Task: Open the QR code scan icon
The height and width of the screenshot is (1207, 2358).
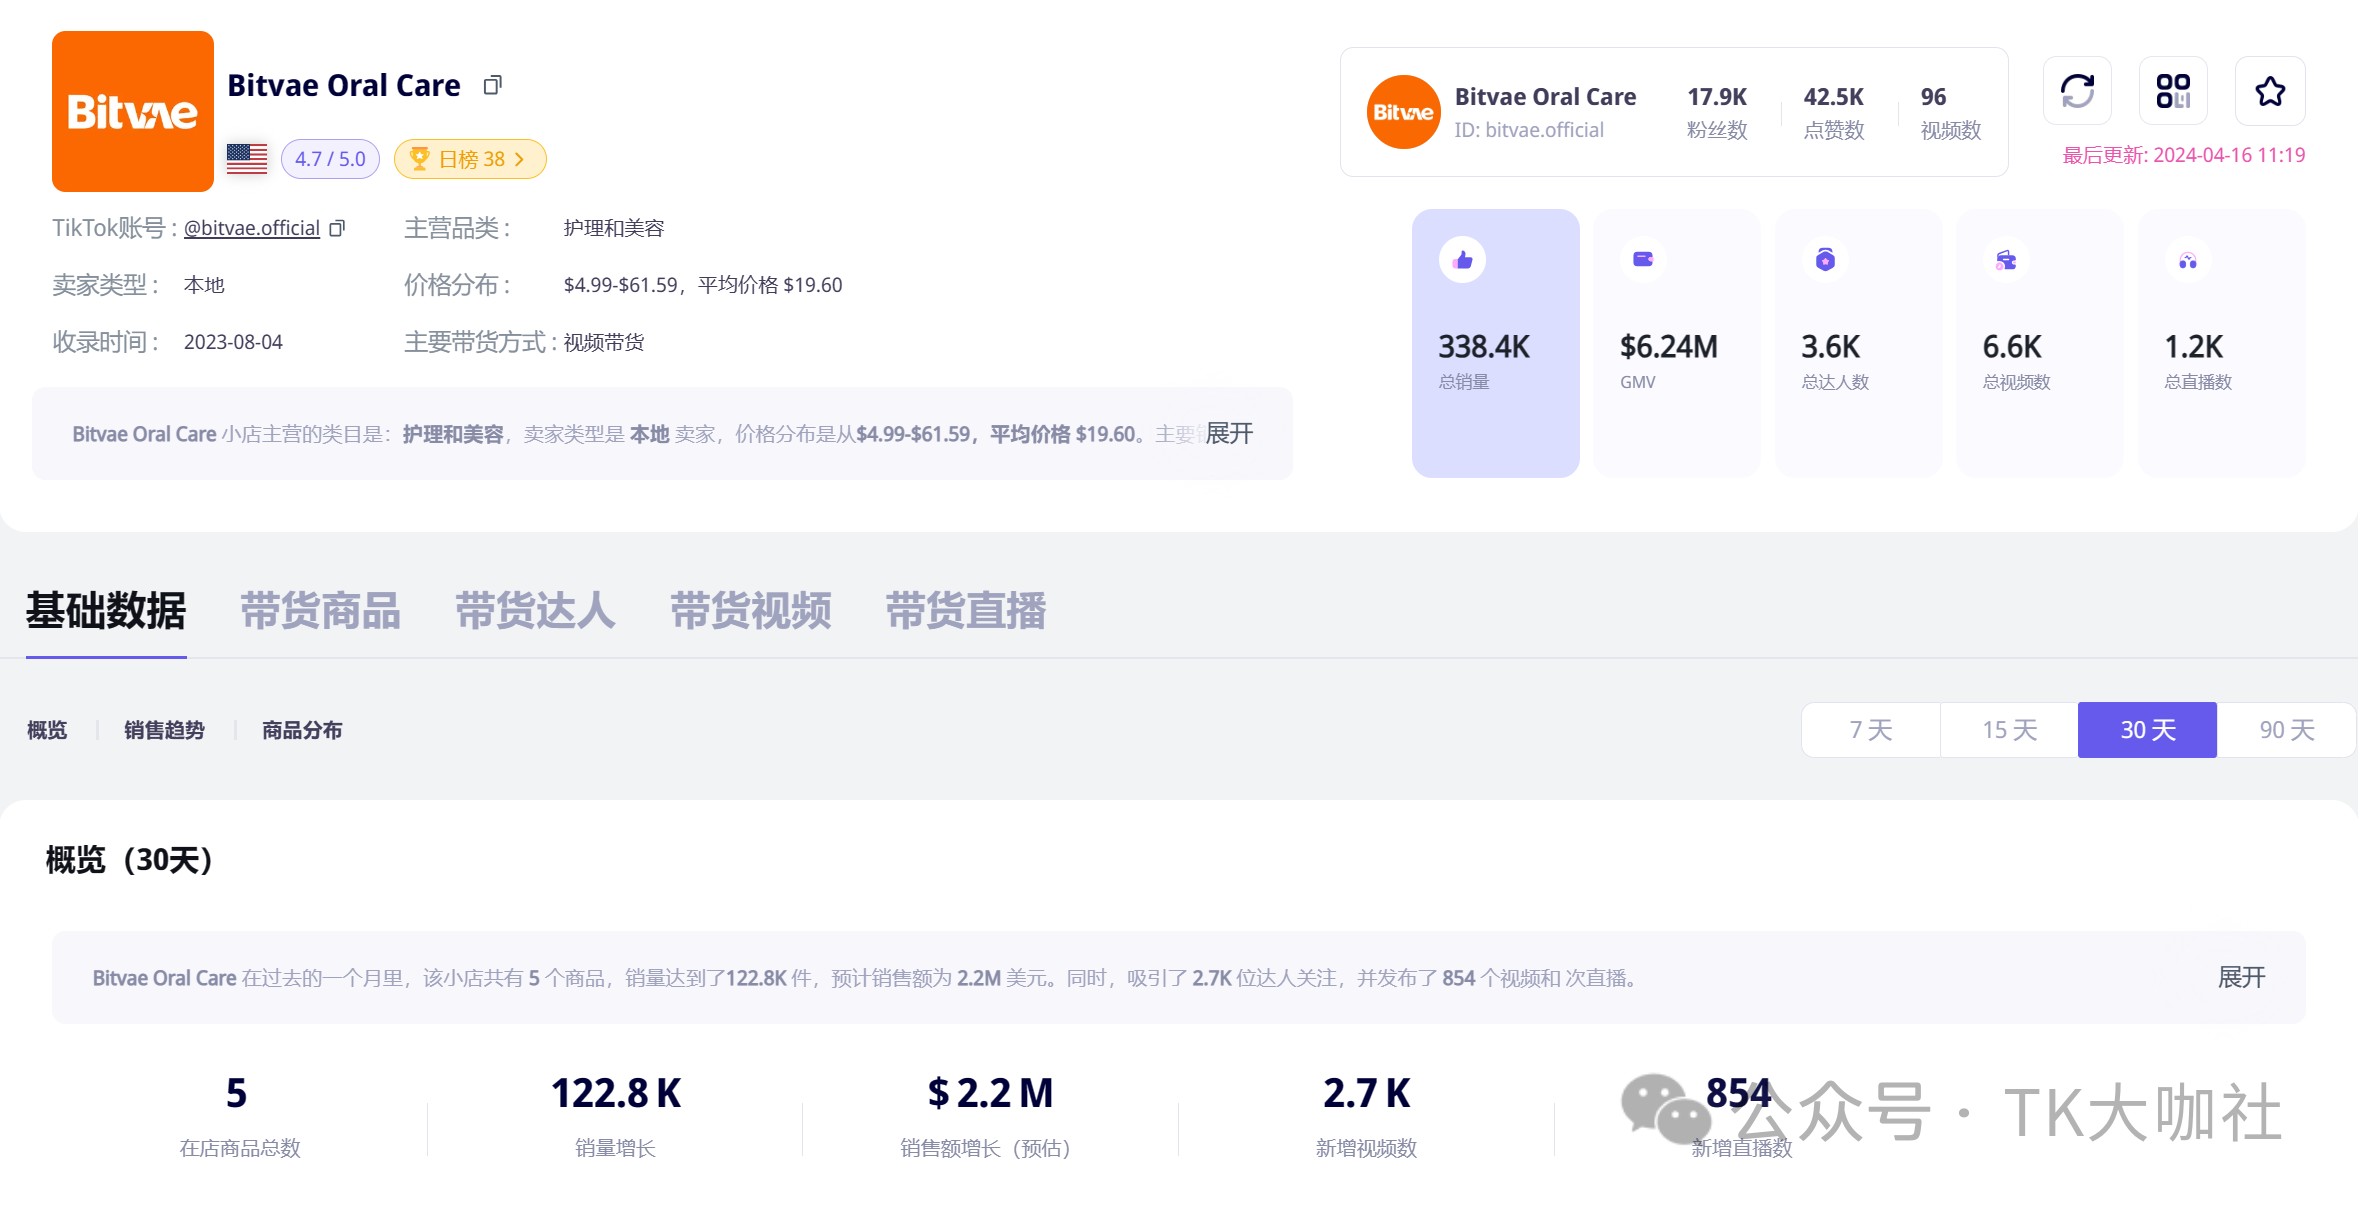Action: click(2173, 91)
